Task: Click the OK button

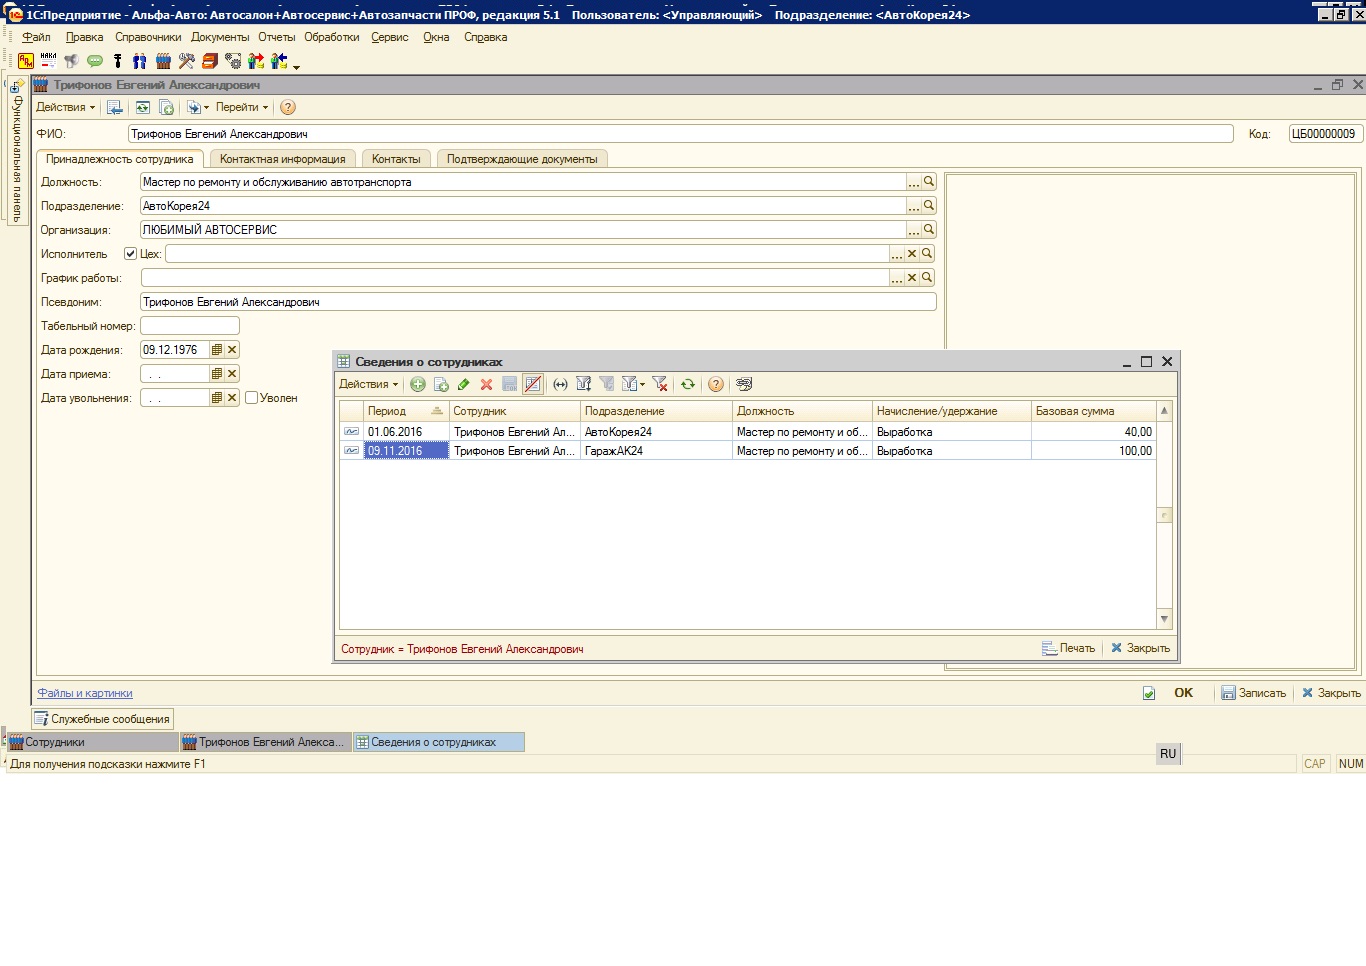Action: pos(1184,693)
